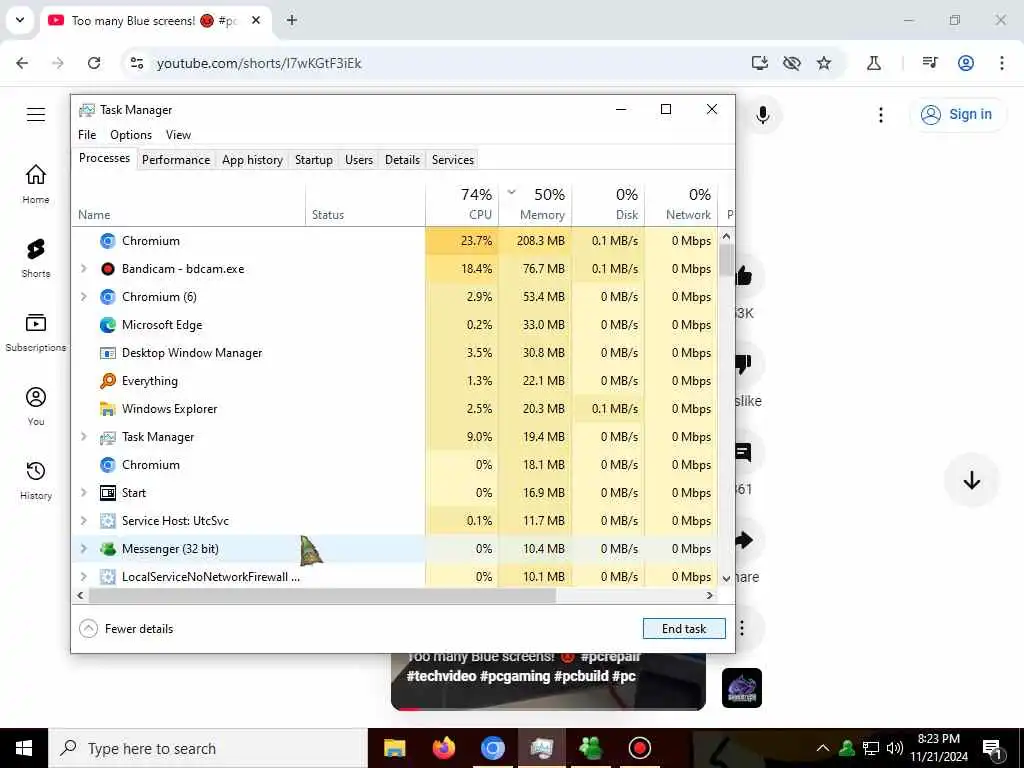Switch to the Performance tab
Image resolution: width=1024 pixels, height=768 pixels.
(176, 160)
